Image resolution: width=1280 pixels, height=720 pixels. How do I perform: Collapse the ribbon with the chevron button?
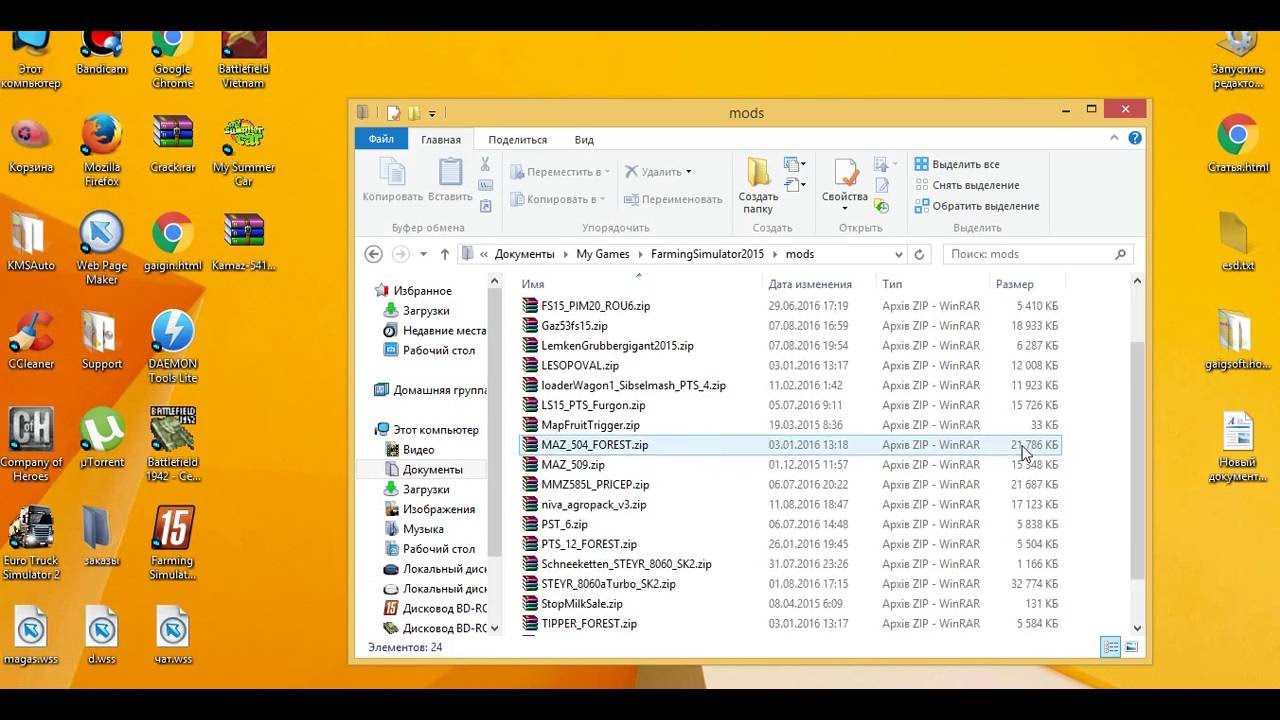pos(1116,140)
